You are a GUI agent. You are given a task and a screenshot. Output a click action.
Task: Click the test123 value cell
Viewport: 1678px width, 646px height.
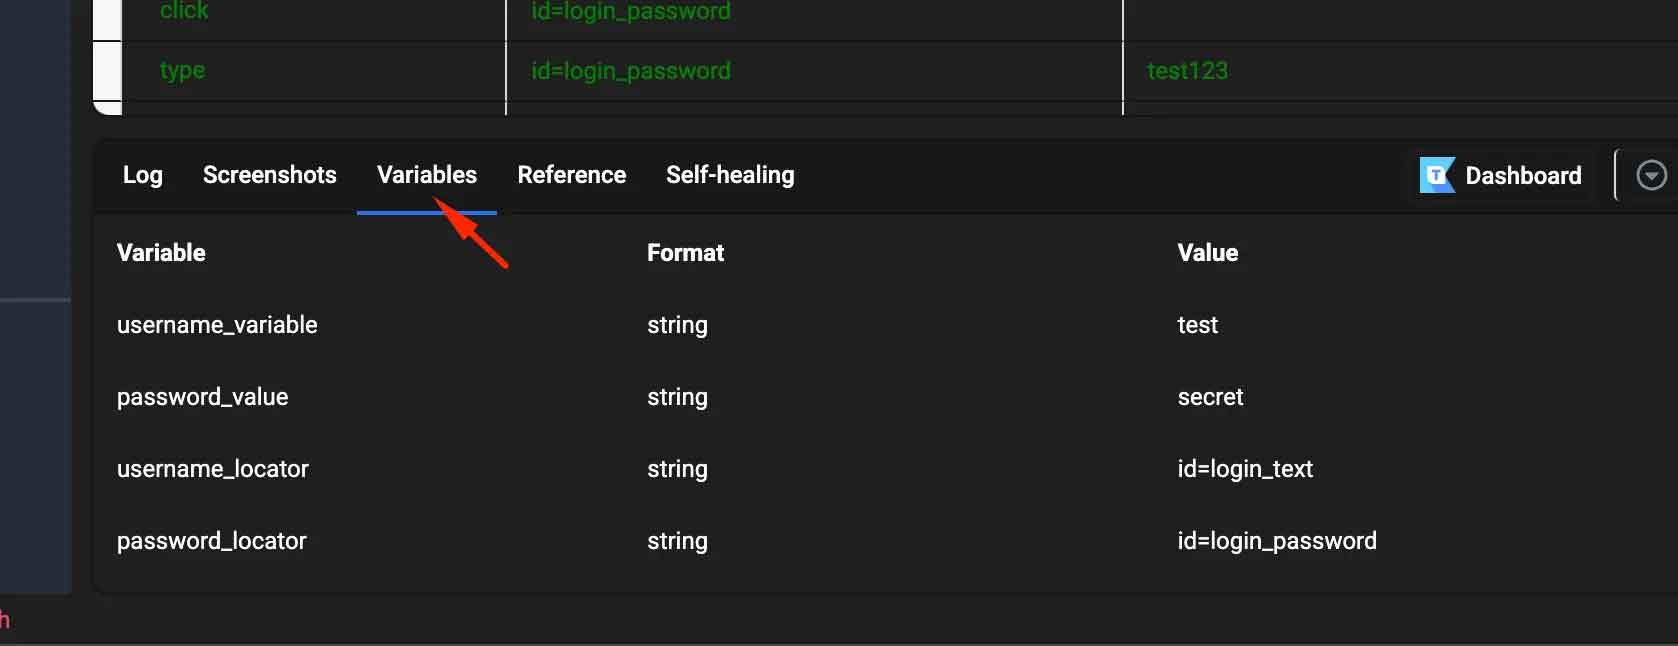[1187, 71]
